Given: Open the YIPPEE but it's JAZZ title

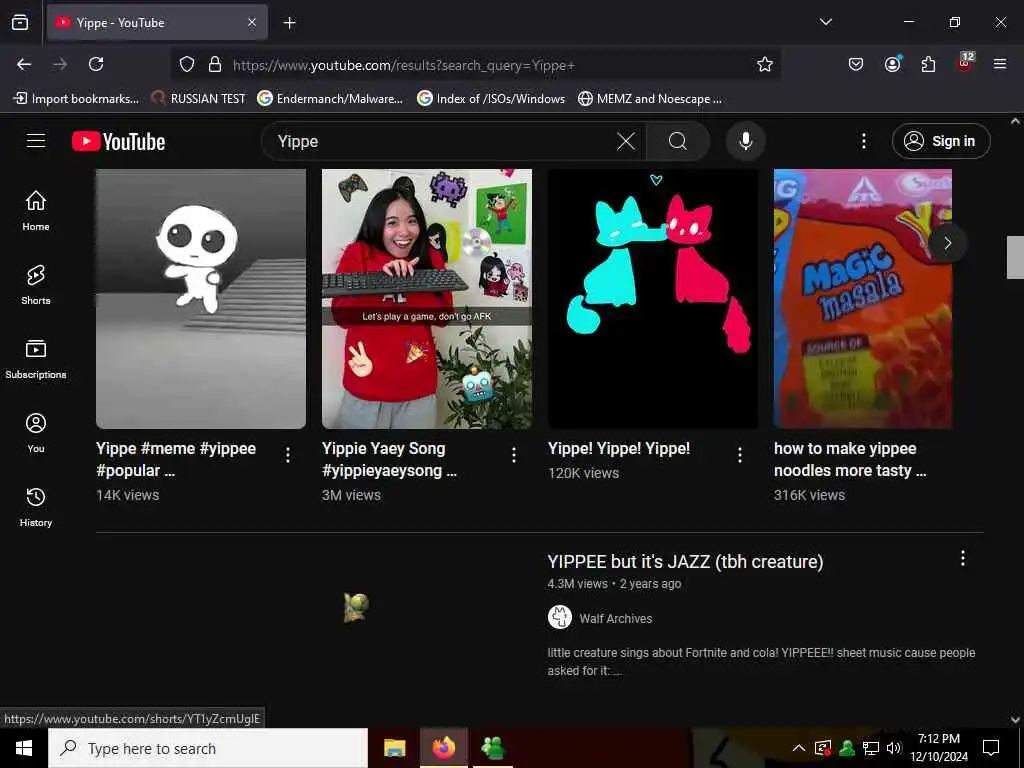Looking at the screenshot, I should coord(685,562).
